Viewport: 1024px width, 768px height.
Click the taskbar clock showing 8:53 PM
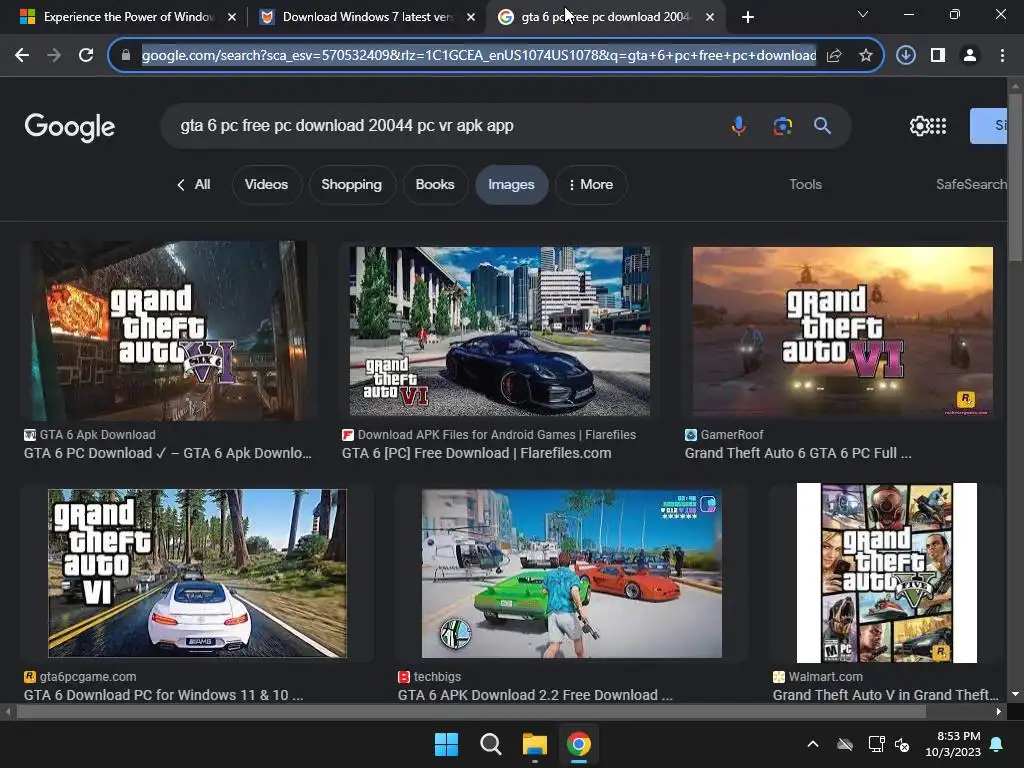click(x=953, y=744)
